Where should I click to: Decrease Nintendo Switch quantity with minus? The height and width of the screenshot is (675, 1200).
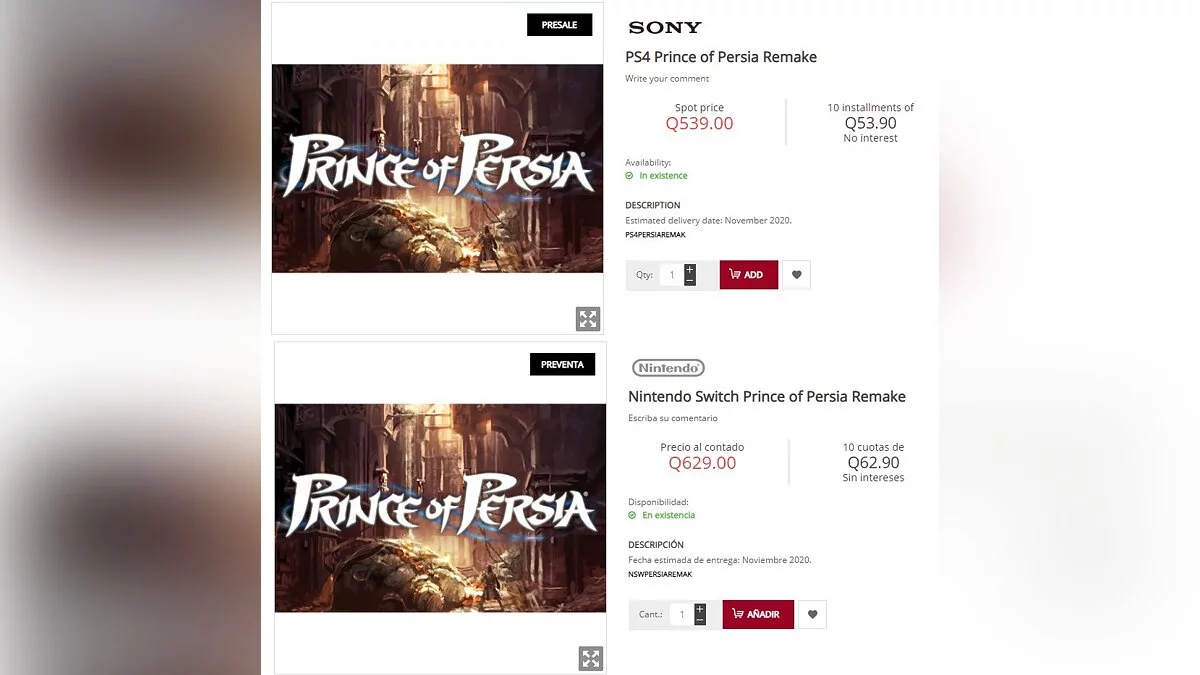(x=700, y=621)
